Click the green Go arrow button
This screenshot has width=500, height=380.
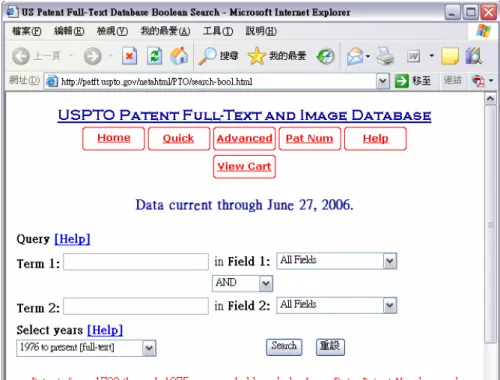(x=401, y=81)
